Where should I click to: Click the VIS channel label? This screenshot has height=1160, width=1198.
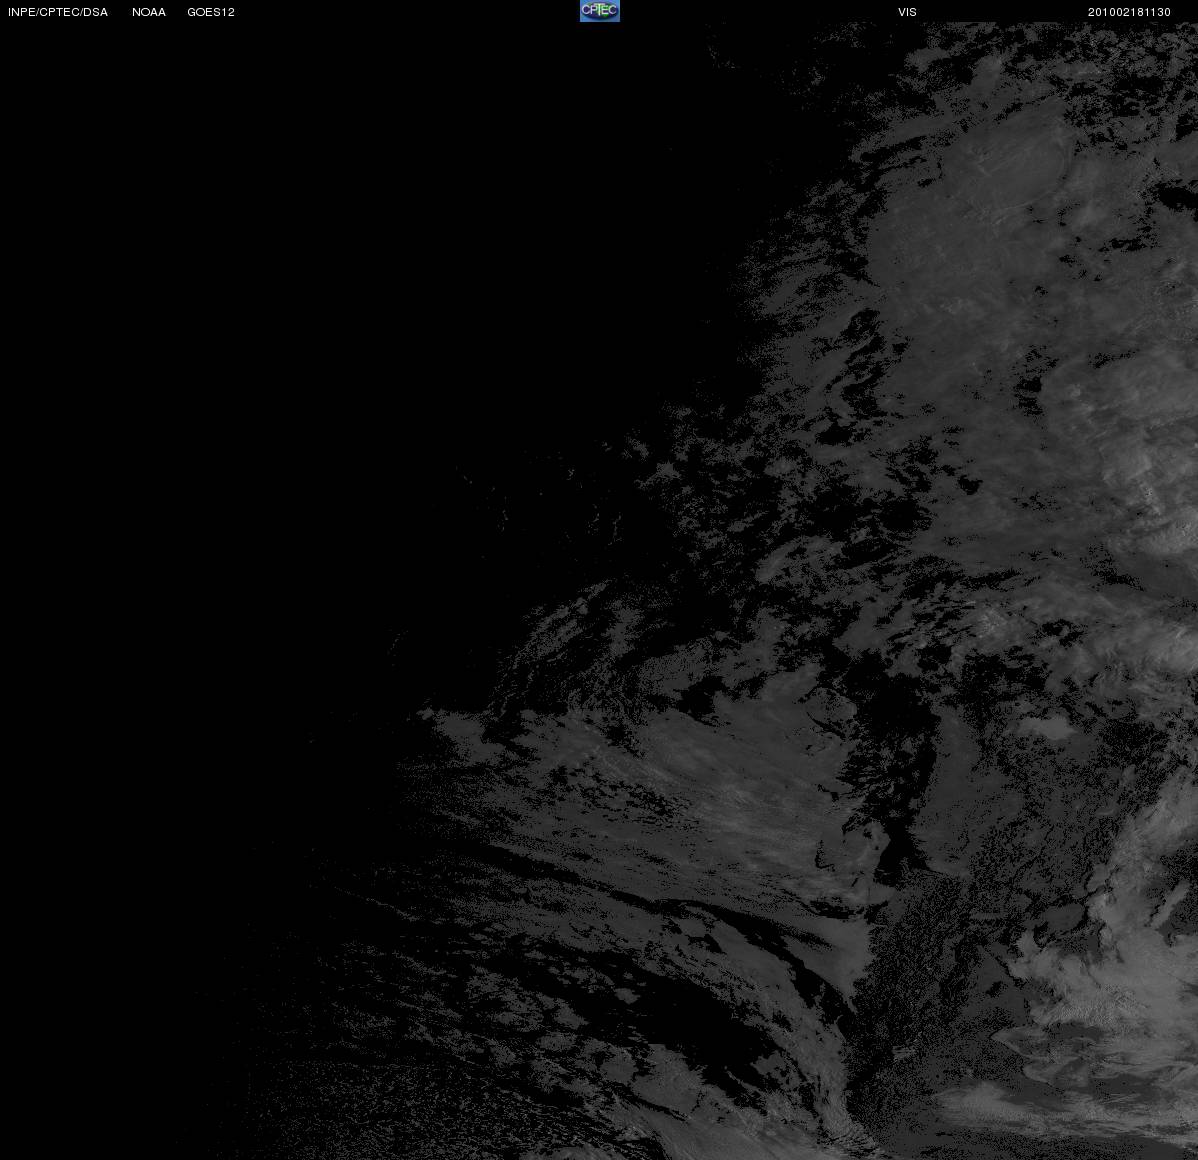908,12
